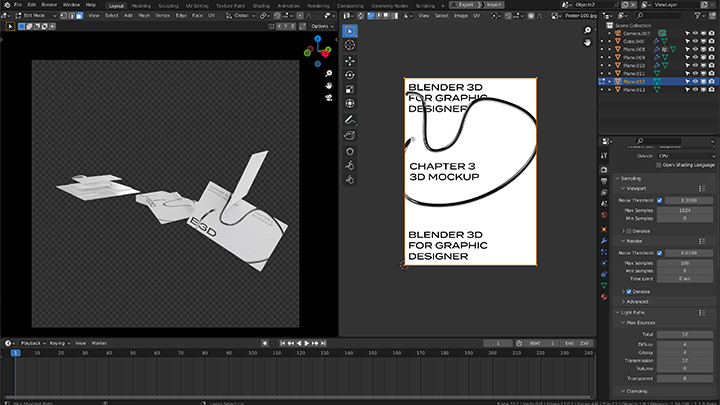Open the Object properties tab

604,230
